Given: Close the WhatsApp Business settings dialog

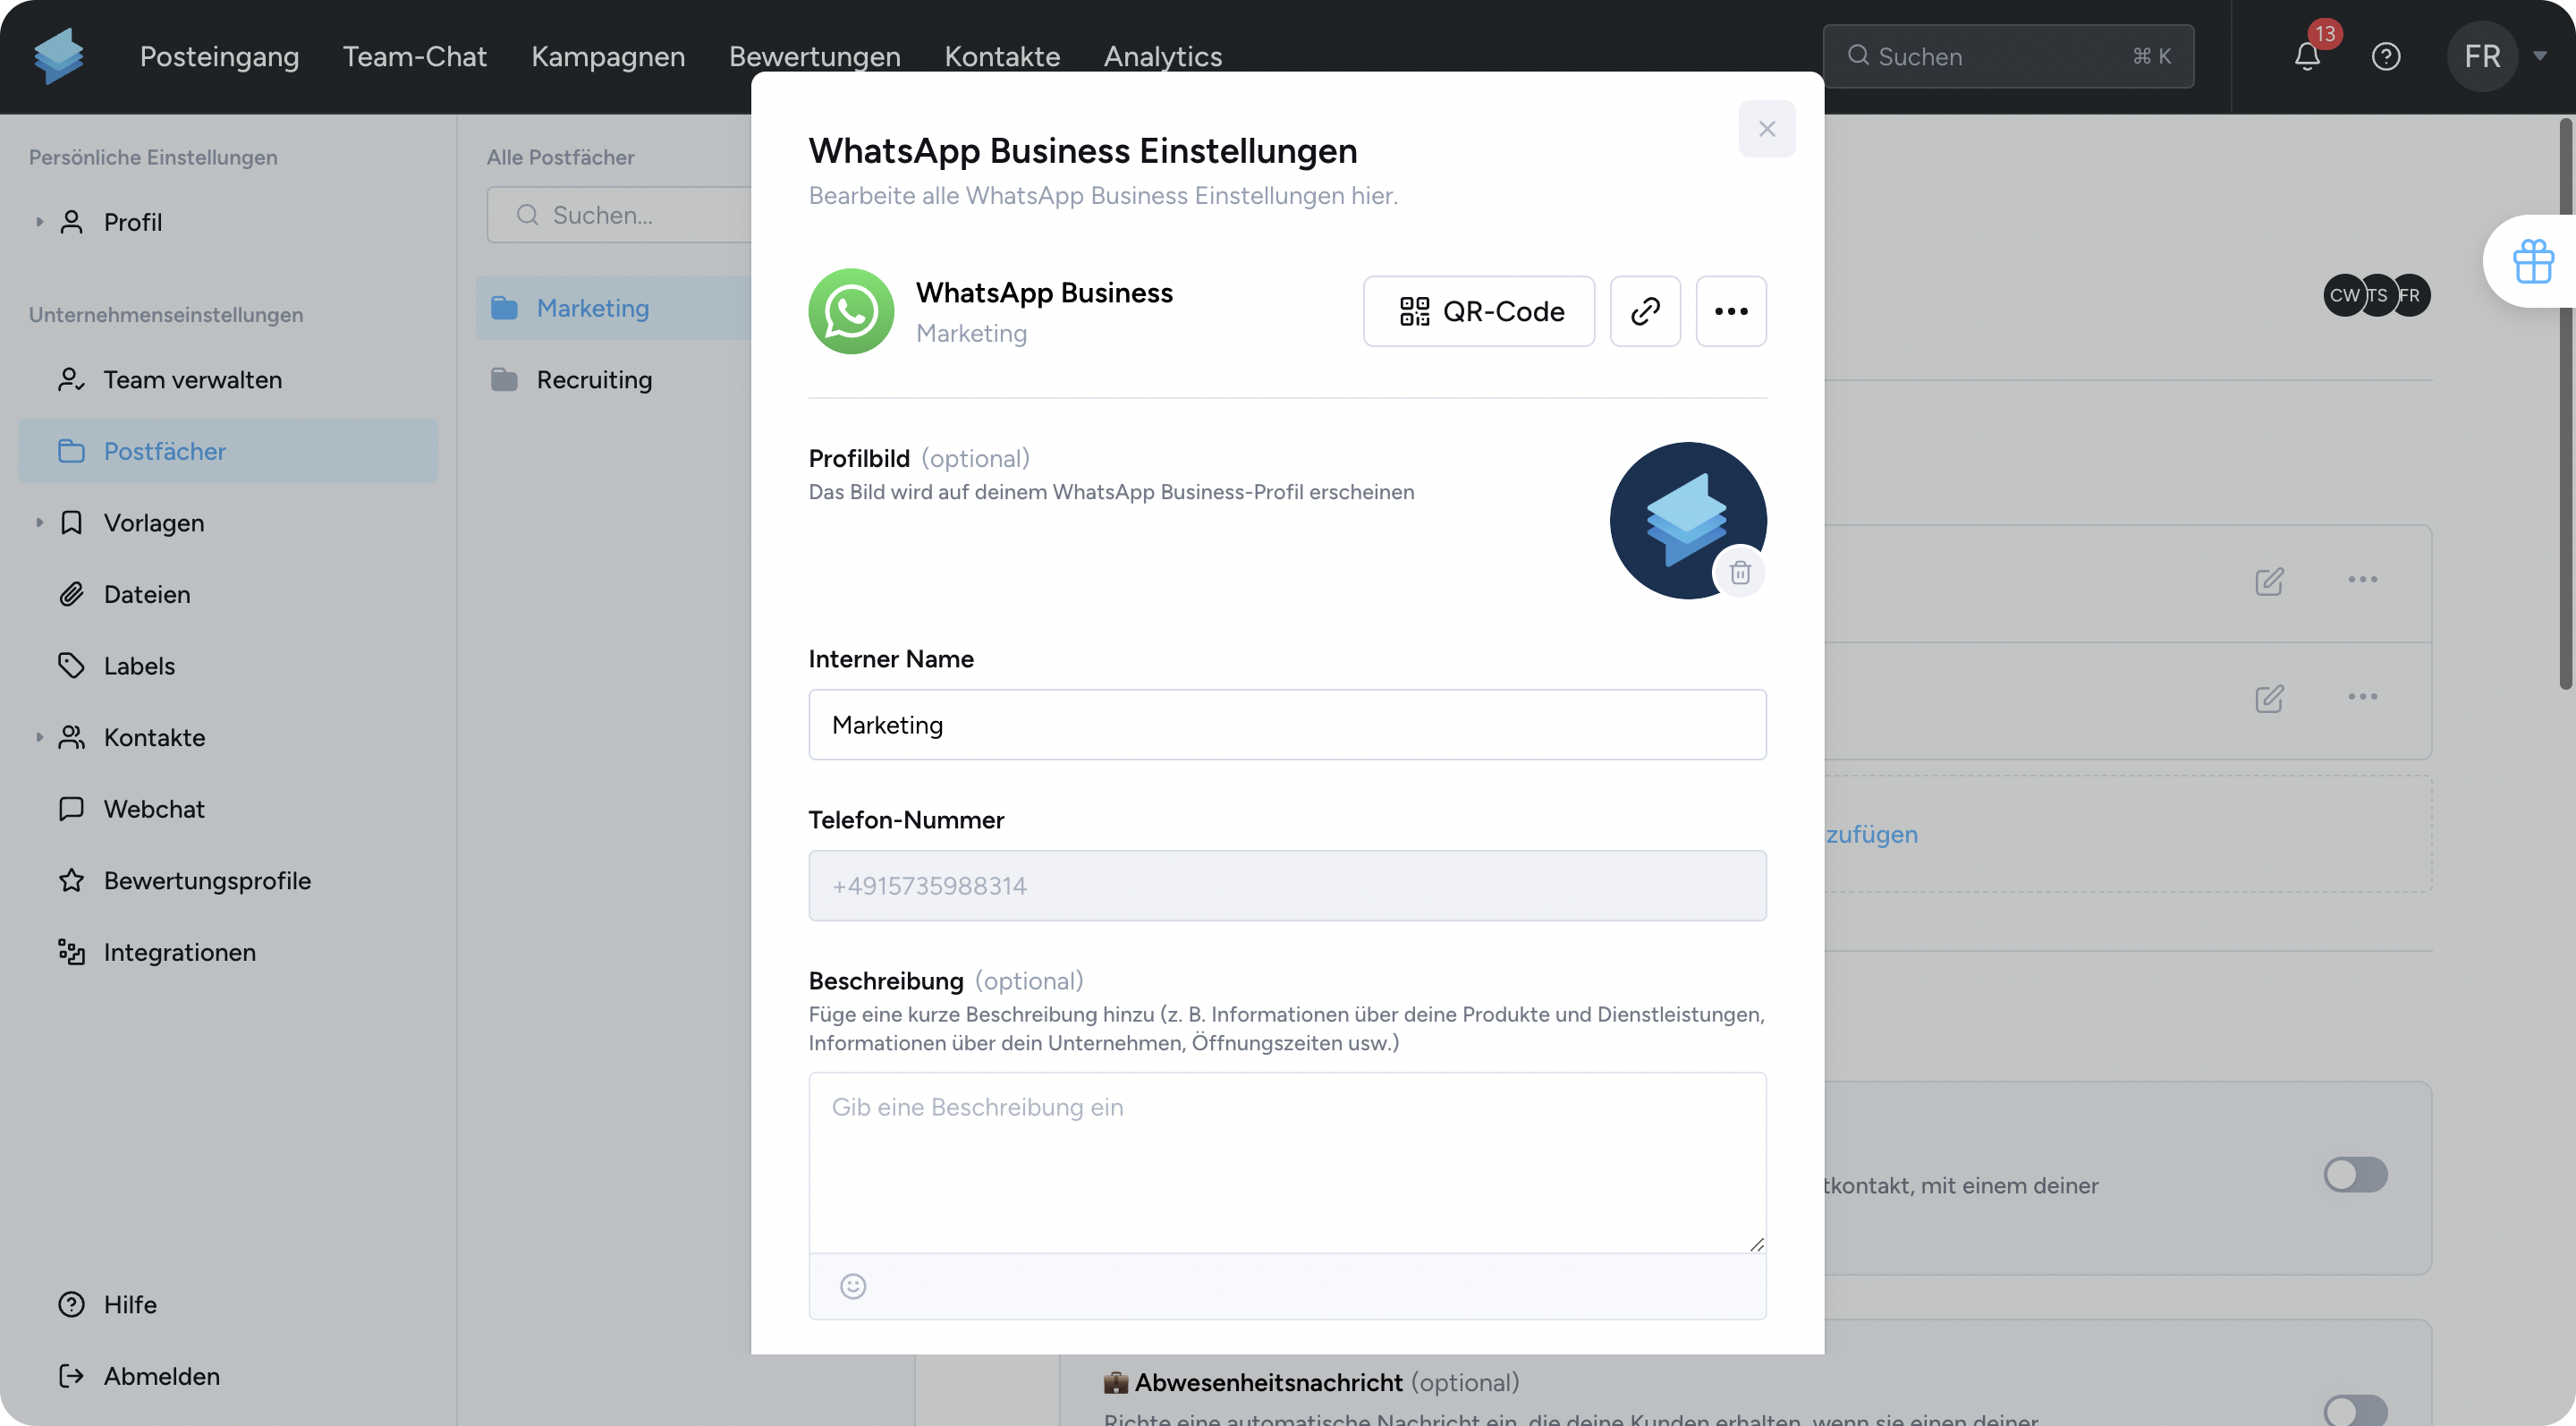Looking at the screenshot, I should [1766, 129].
